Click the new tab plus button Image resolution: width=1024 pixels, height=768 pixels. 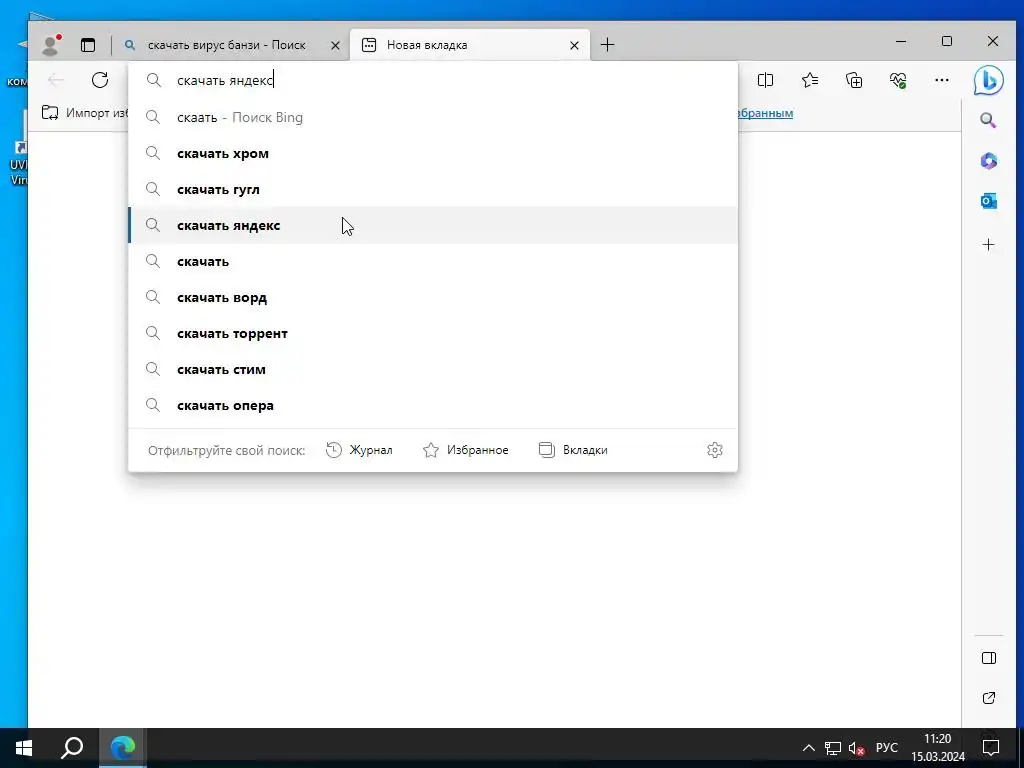pyautogui.click(x=607, y=45)
